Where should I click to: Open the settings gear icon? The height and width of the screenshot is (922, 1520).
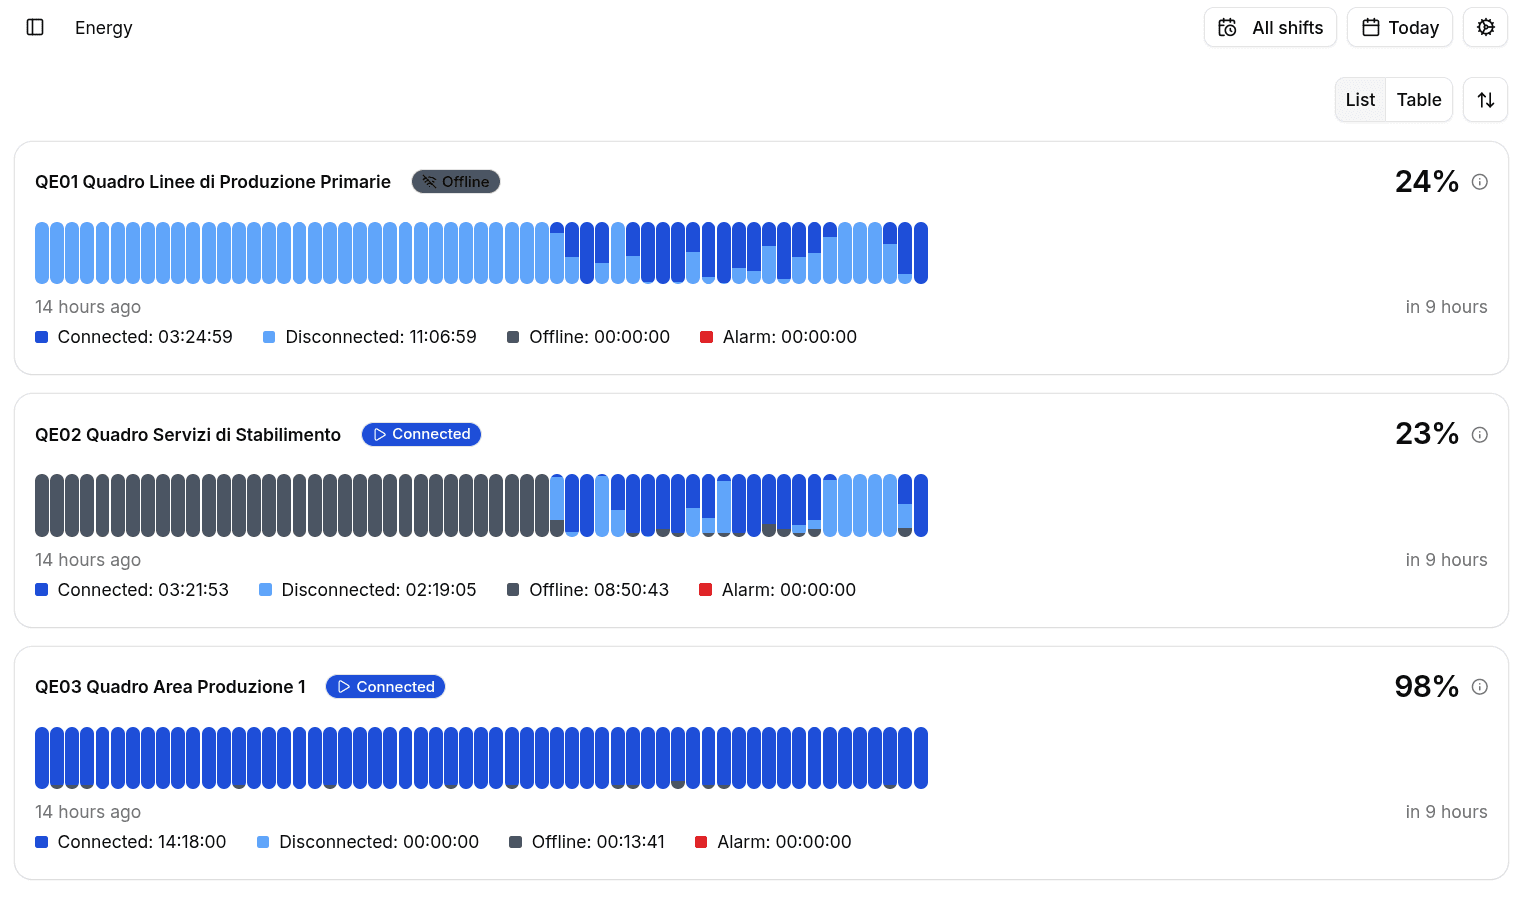point(1485,27)
